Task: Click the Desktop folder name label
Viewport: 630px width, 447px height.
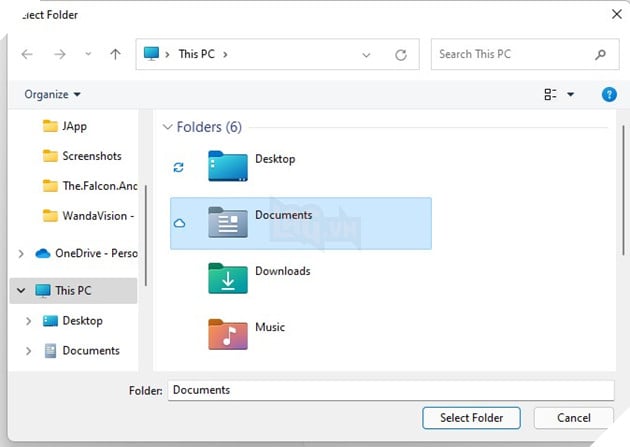Action: (x=275, y=159)
